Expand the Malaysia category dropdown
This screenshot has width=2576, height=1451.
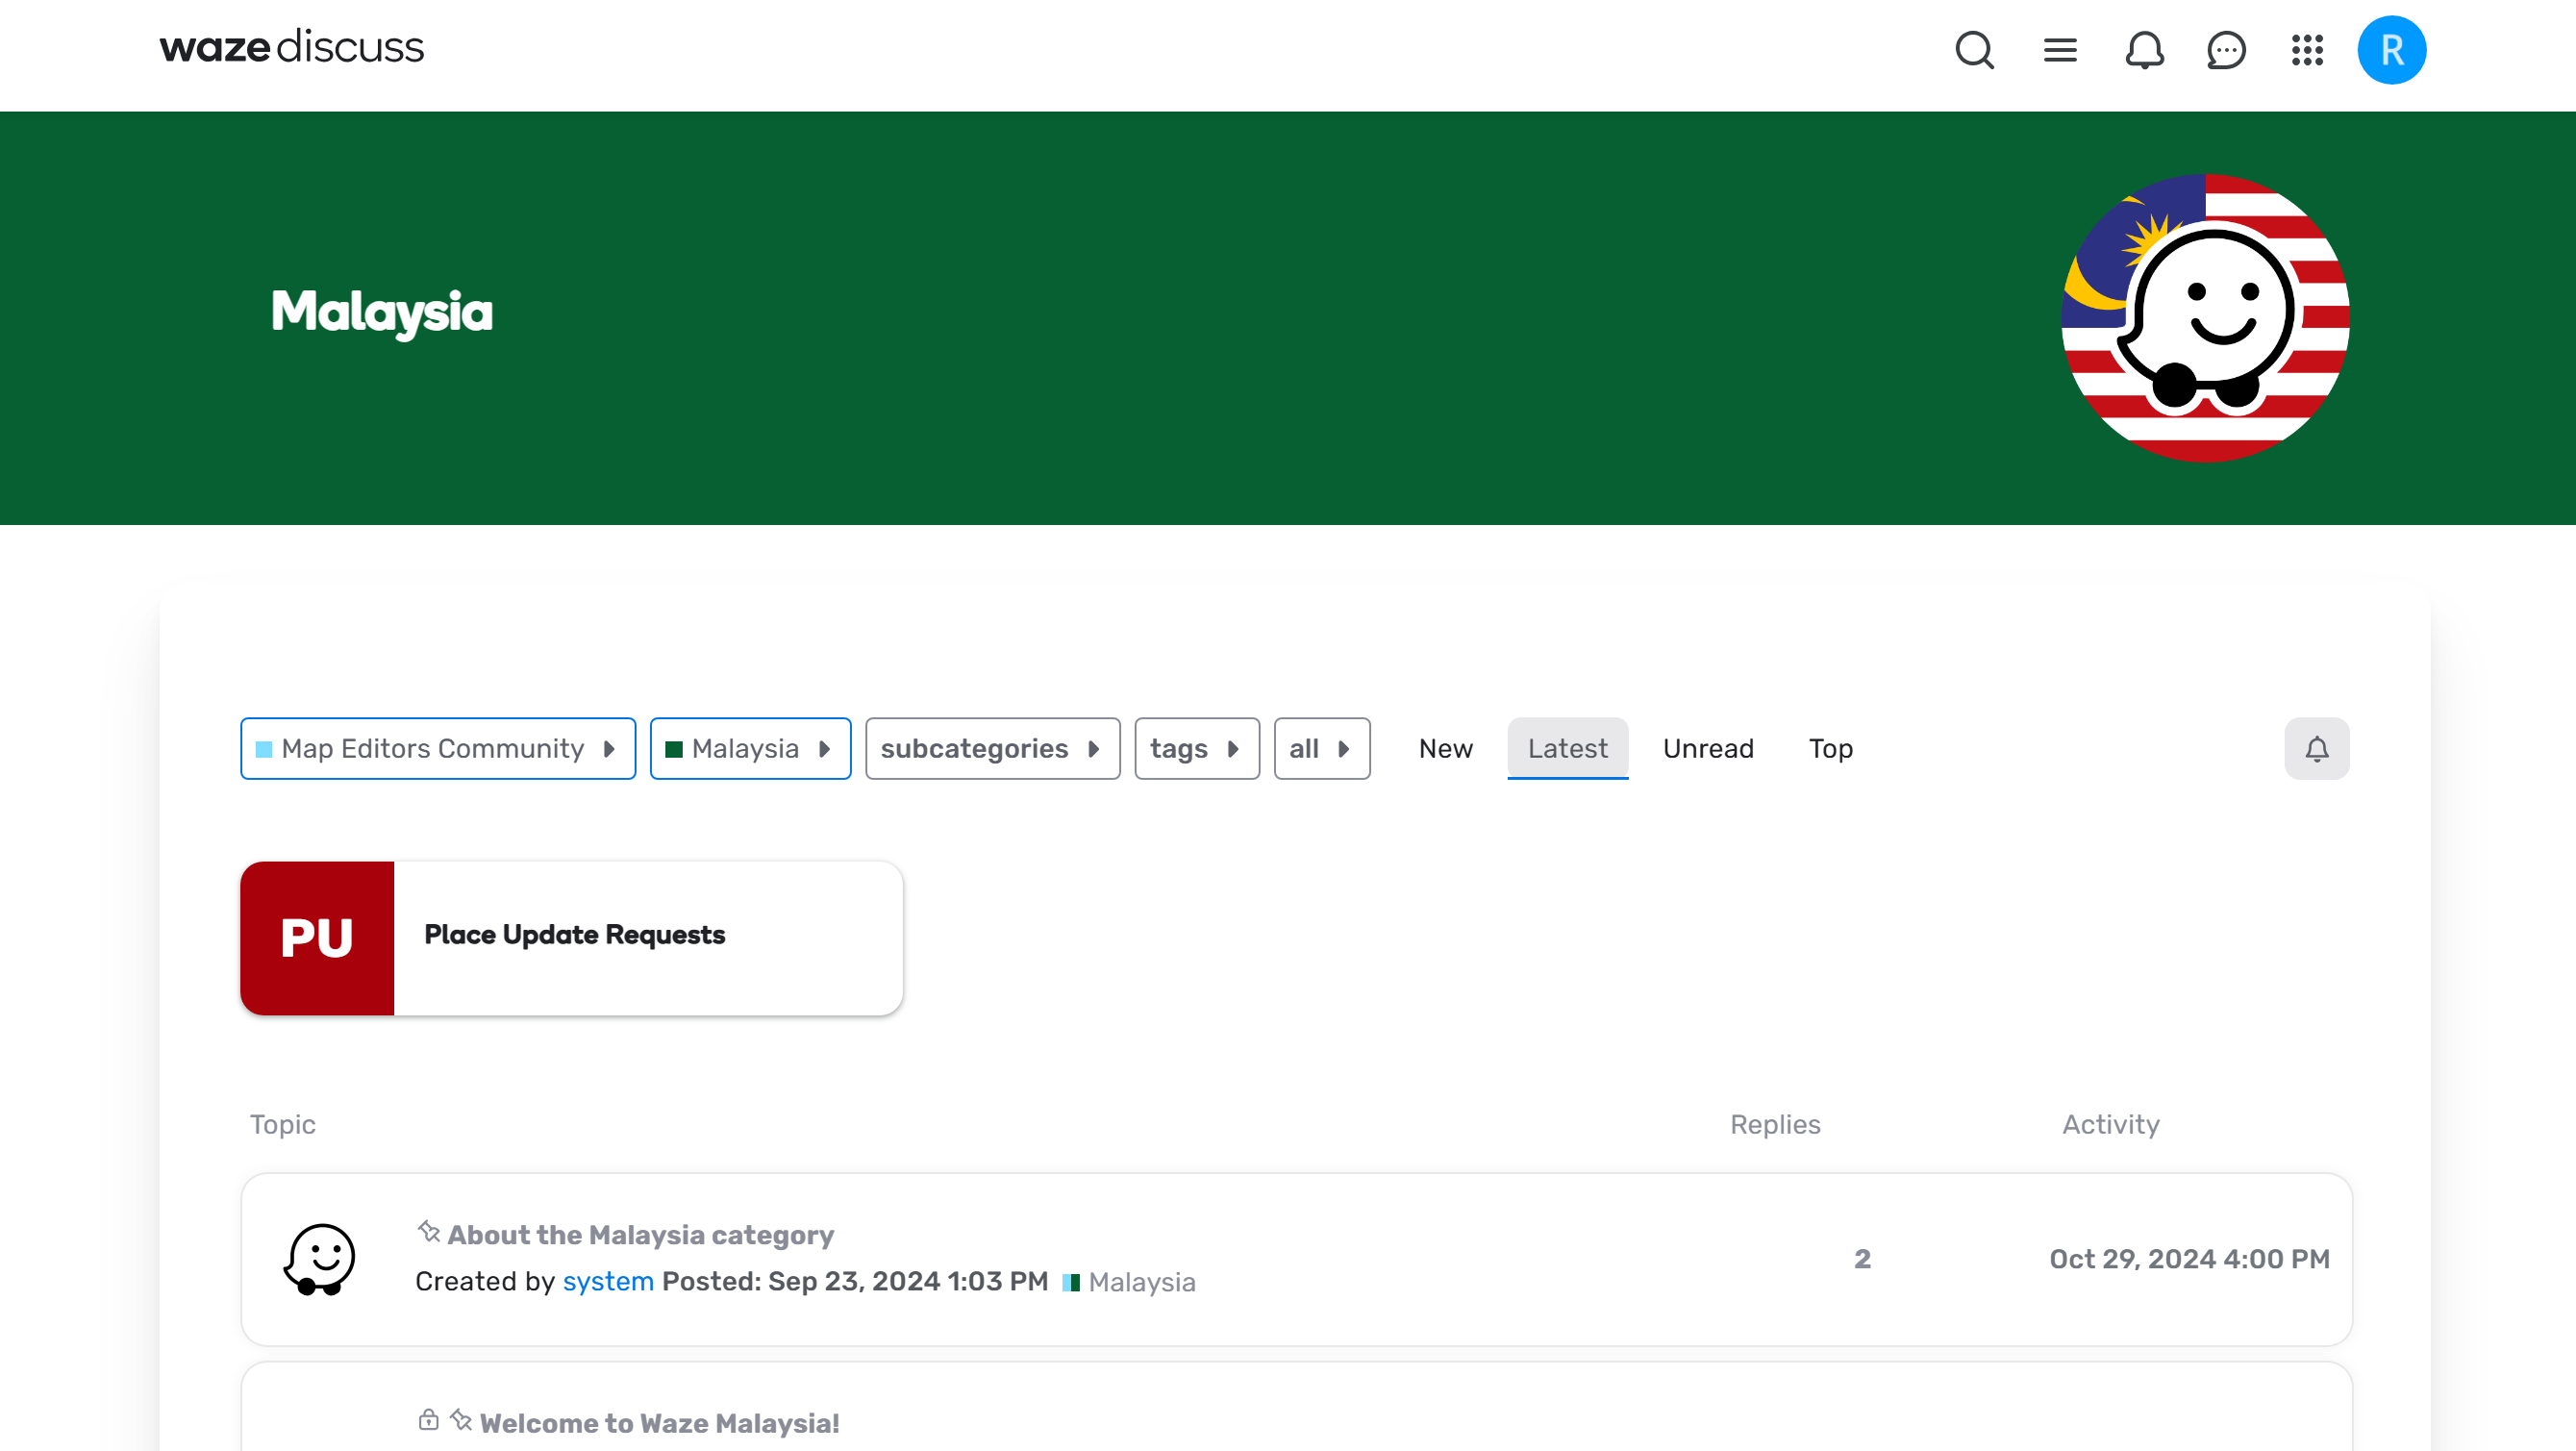pyautogui.click(x=750, y=748)
